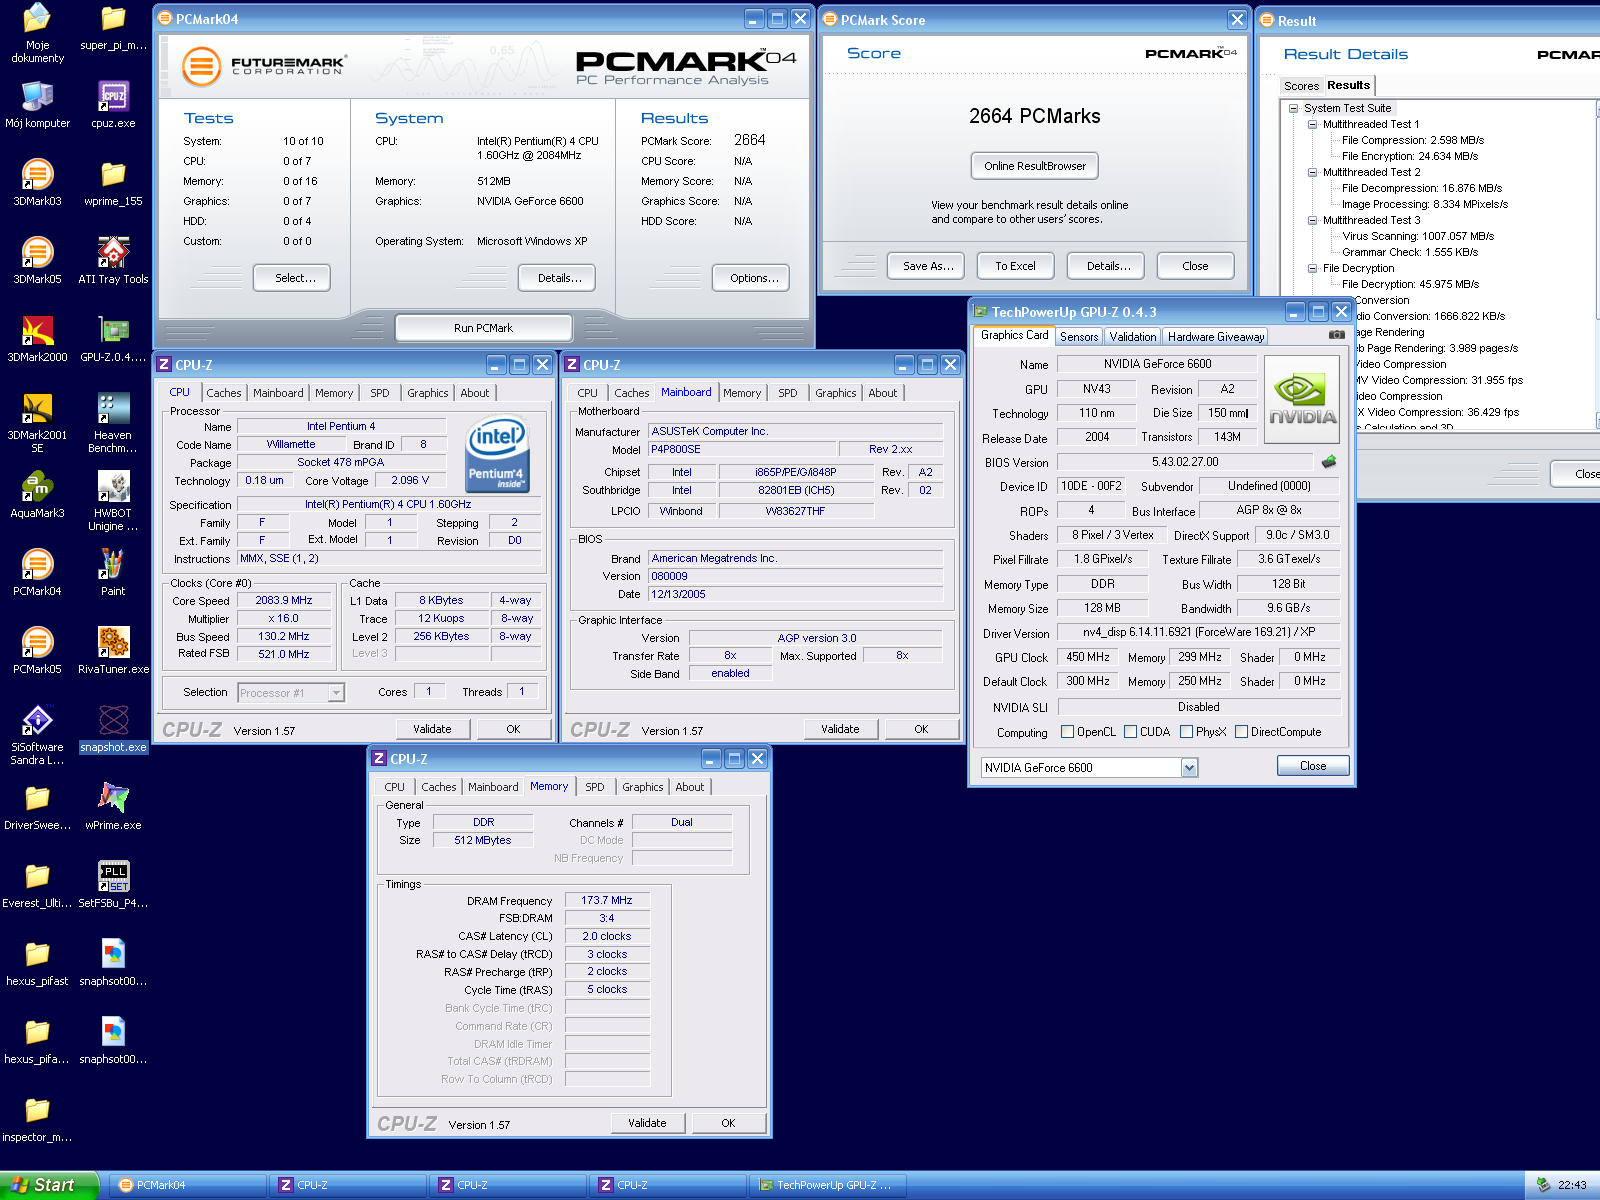Collapse the Multithreaded Test 2 node

[1312, 172]
